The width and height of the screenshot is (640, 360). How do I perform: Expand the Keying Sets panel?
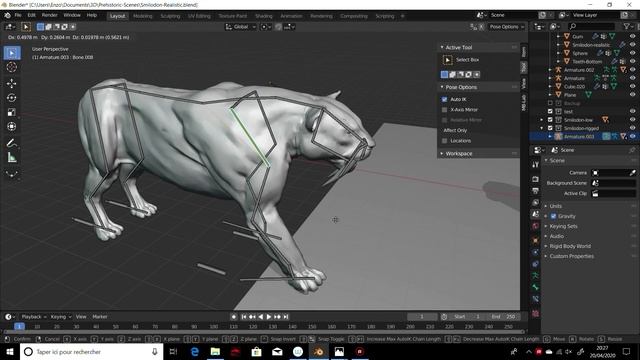[546, 226]
